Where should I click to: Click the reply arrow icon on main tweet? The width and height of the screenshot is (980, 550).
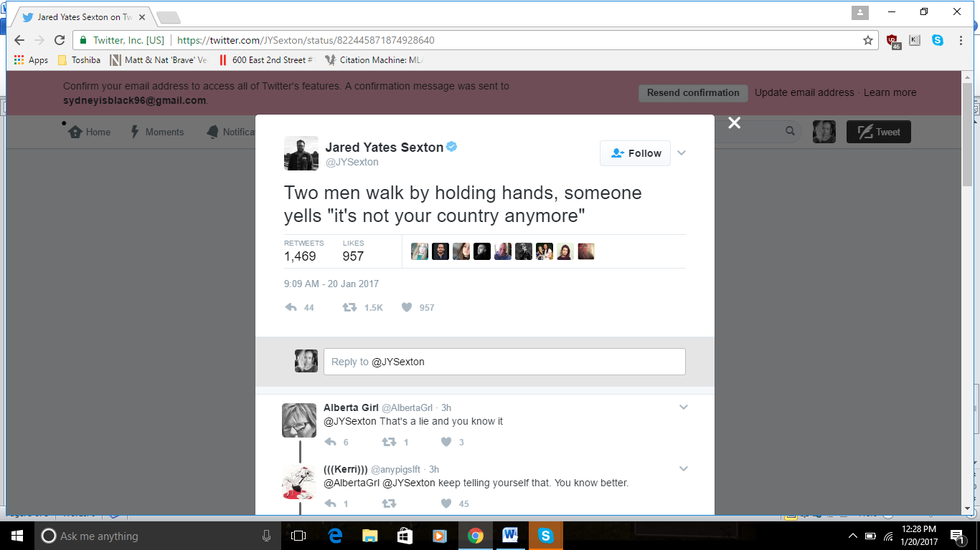pos(291,308)
